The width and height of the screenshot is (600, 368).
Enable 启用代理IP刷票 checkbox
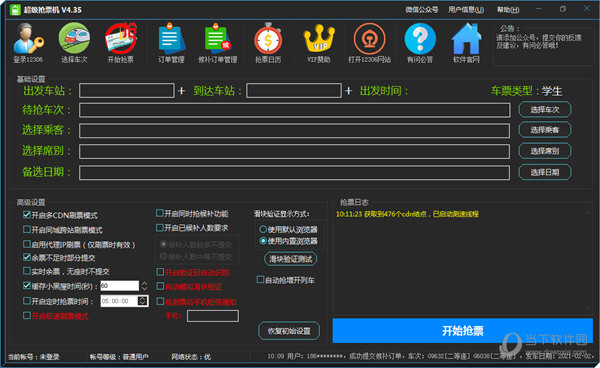pos(27,244)
